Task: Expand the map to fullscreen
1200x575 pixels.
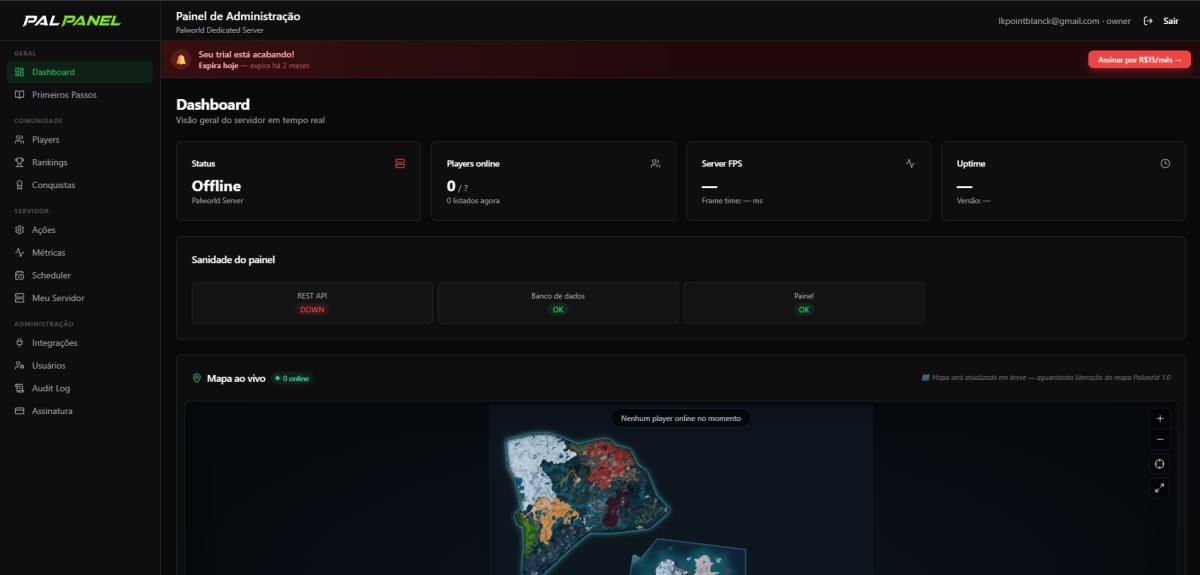Action: pos(1160,487)
